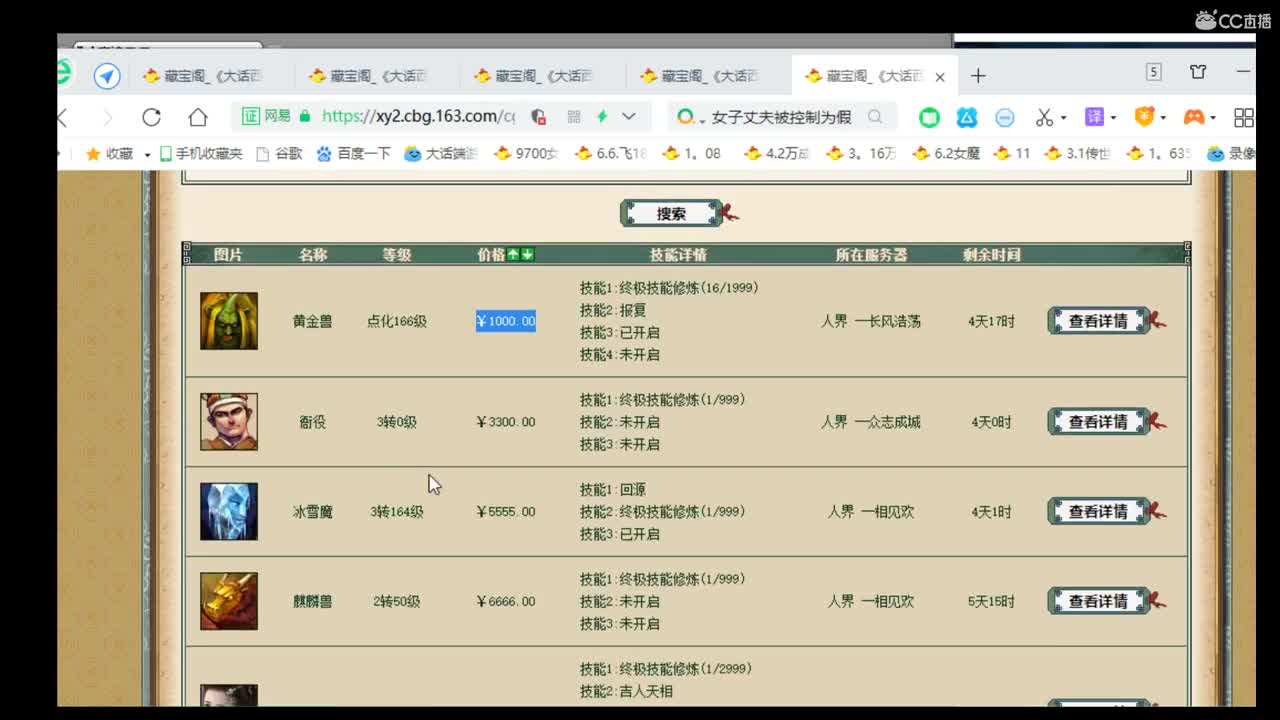Expand the translate tool dropdown arrow
Screen dimensions: 1280x720
tap(1113, 118)
